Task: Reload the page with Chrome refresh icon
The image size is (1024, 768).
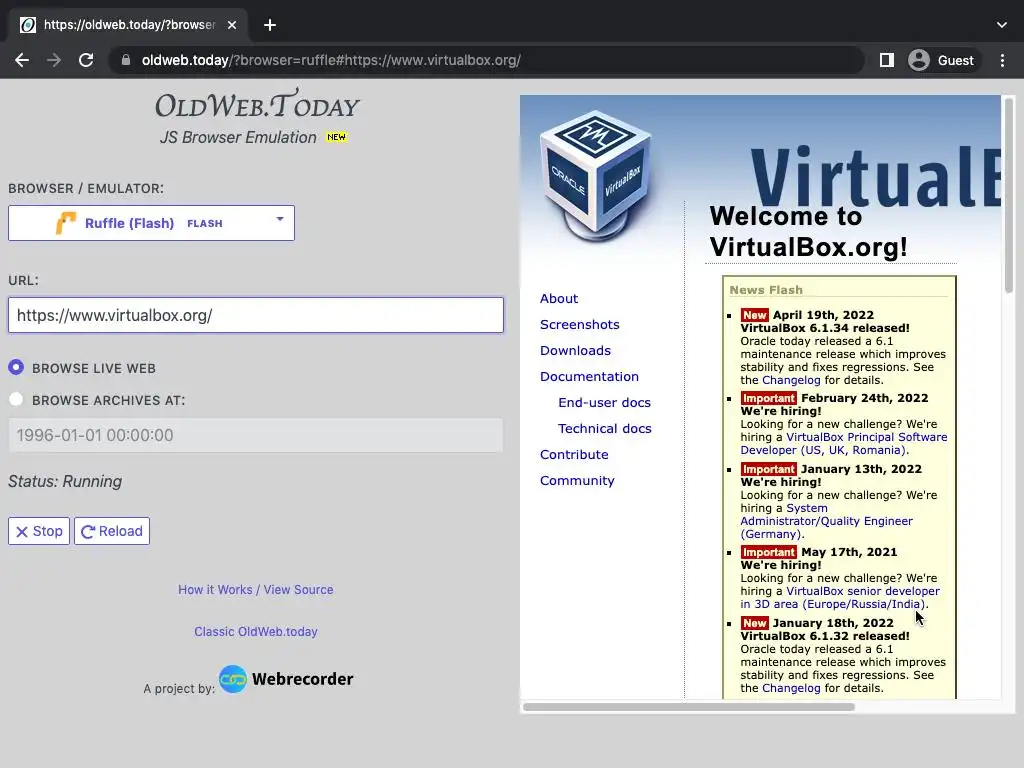Action: [86, 60]
